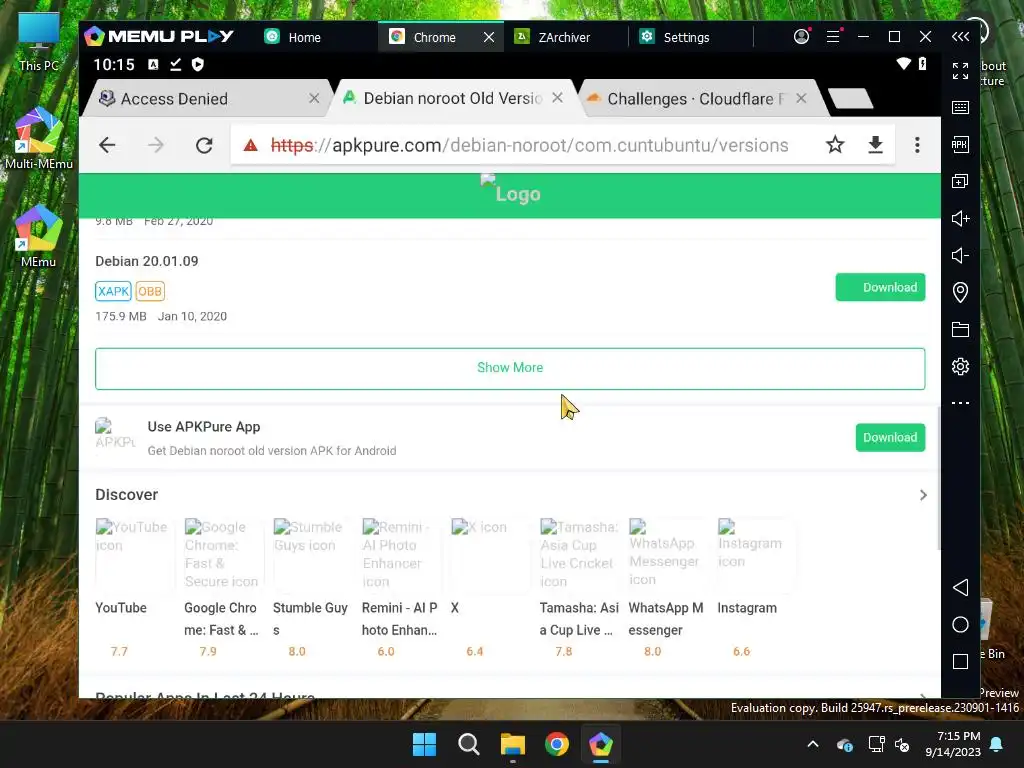Open Chrome three-dot overflow menu
Image resolution: width=1024 pixels, height=768 pixels.
point(917,144)
